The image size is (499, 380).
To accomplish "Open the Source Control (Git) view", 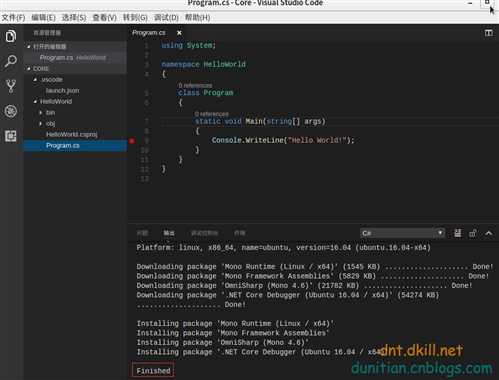I will (11, 86).
